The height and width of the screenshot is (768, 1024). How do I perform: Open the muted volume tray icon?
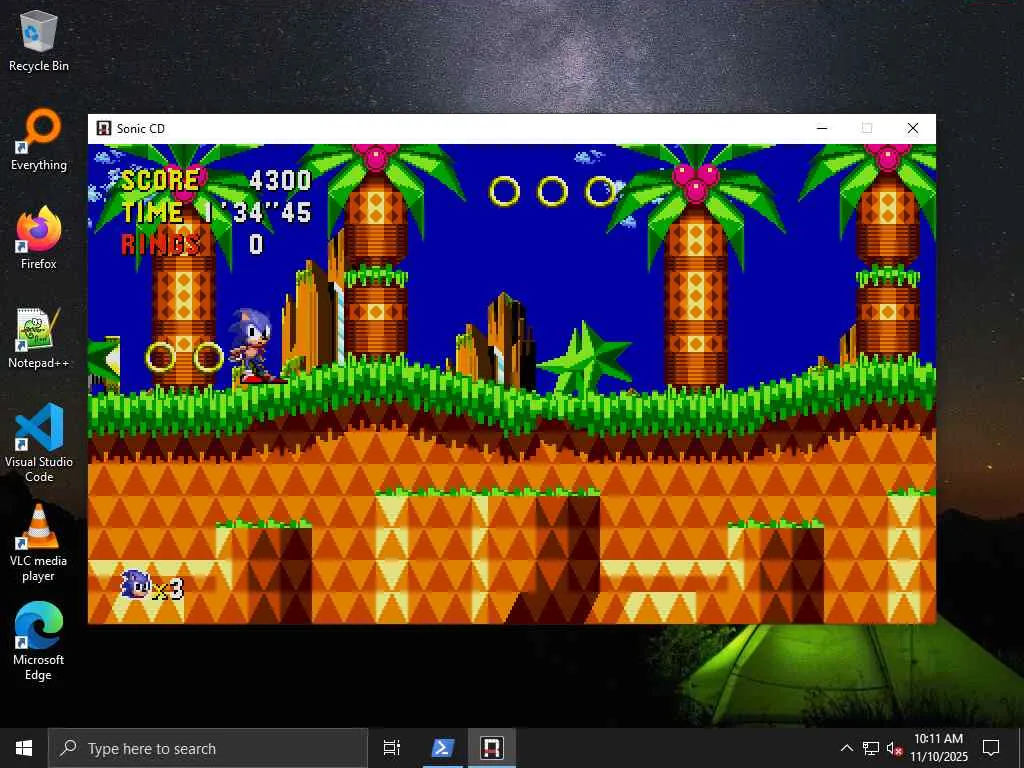(x=894, y=748)
